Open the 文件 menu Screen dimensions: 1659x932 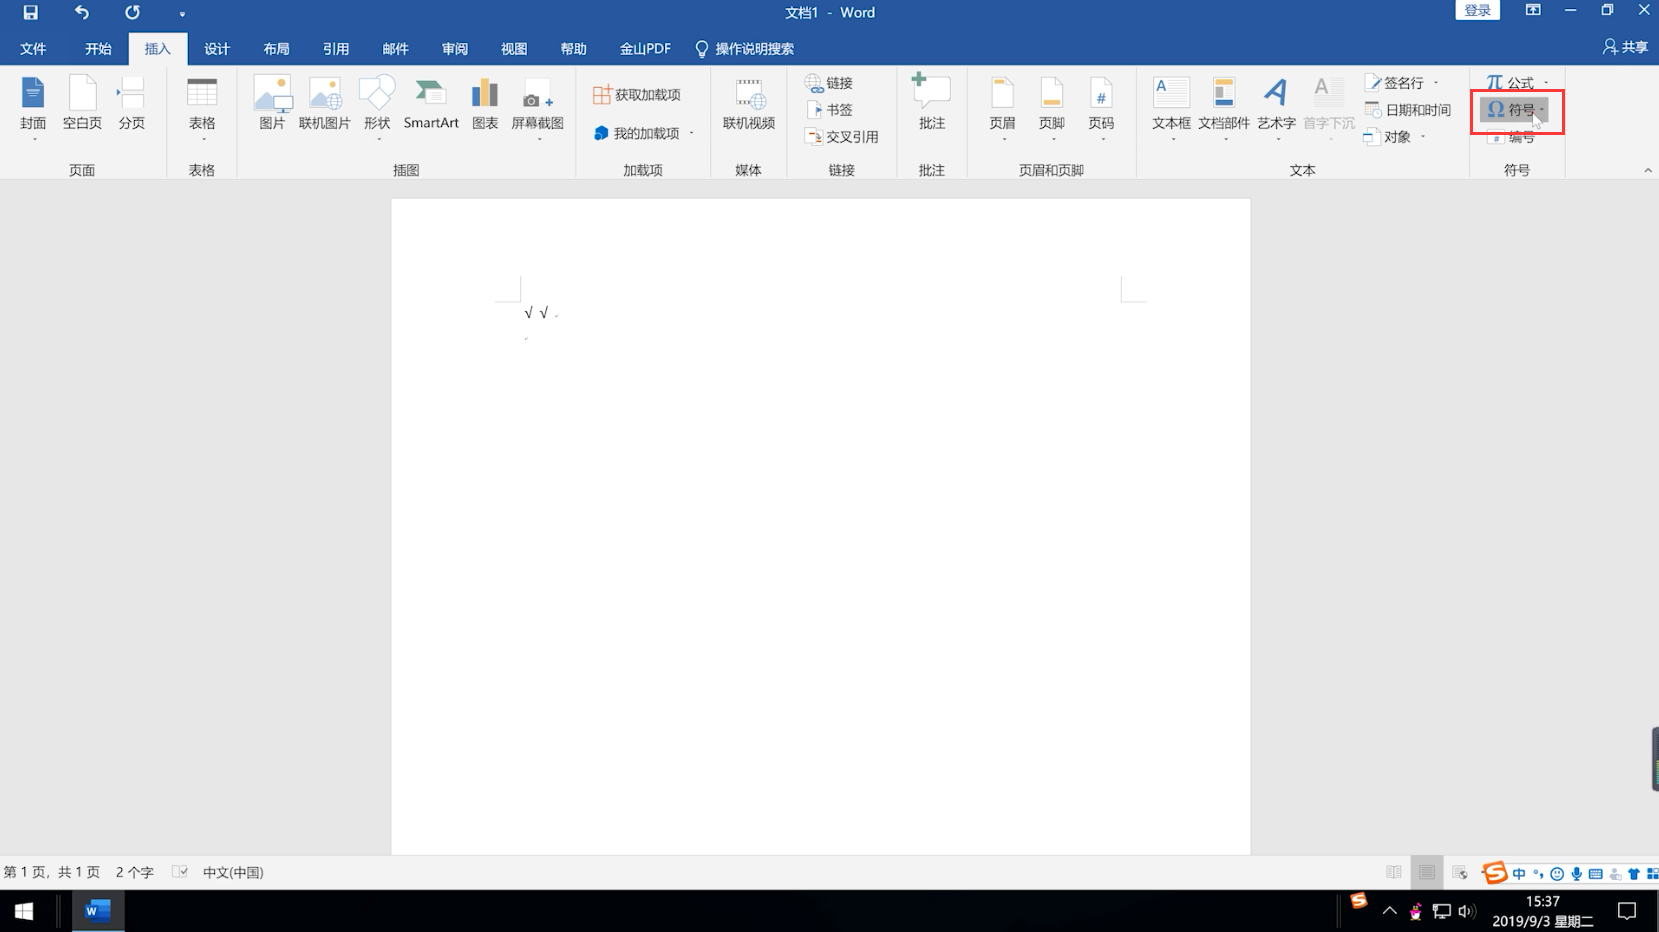(33, 48)
